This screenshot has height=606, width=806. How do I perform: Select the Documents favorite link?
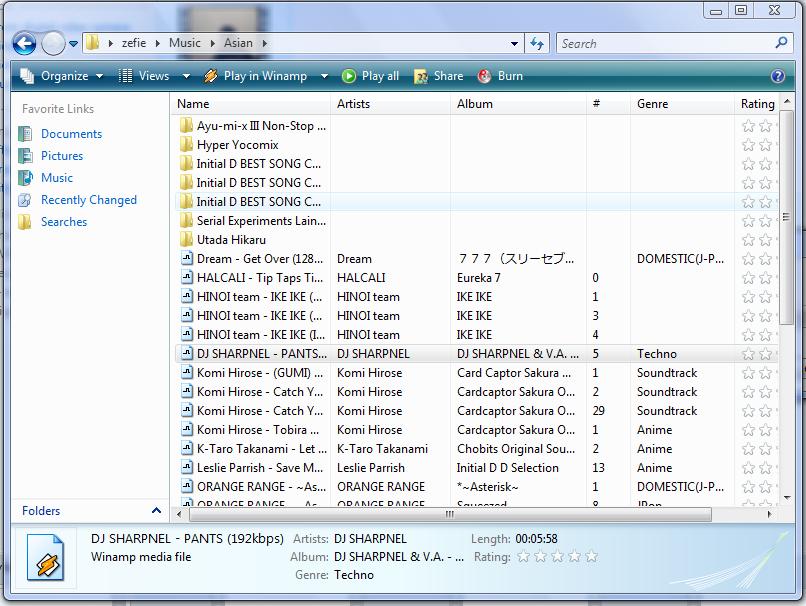click(71, 134)
